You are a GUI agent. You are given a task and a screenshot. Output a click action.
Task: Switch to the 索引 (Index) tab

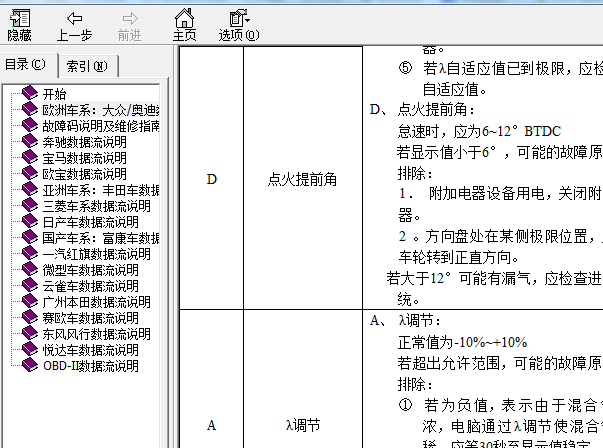coord(87,66)
